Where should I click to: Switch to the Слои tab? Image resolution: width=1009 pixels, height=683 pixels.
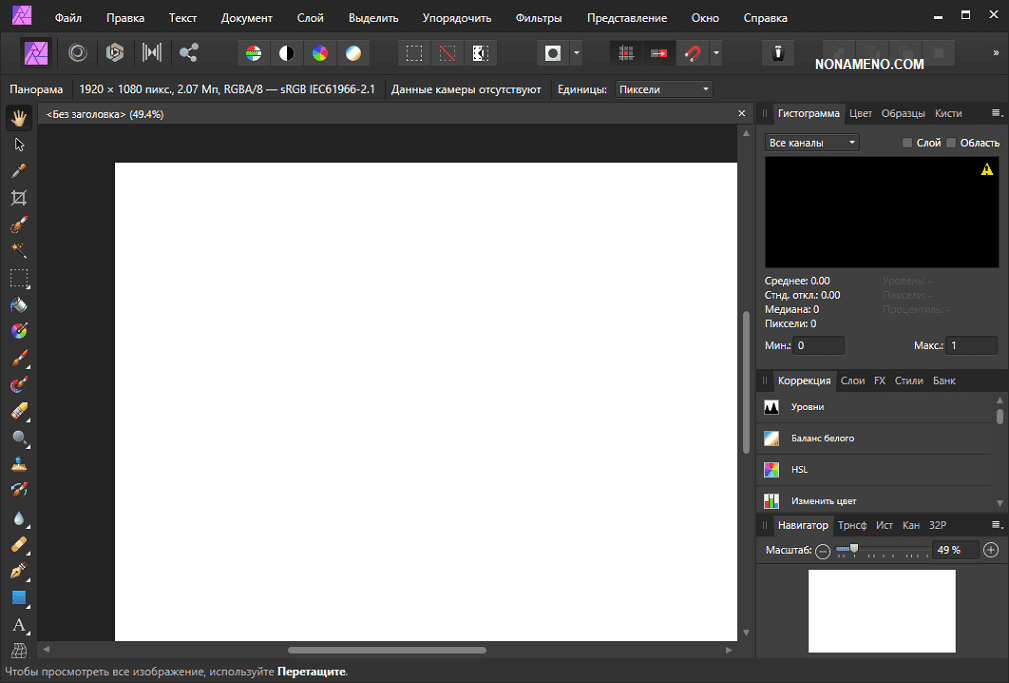852,381
